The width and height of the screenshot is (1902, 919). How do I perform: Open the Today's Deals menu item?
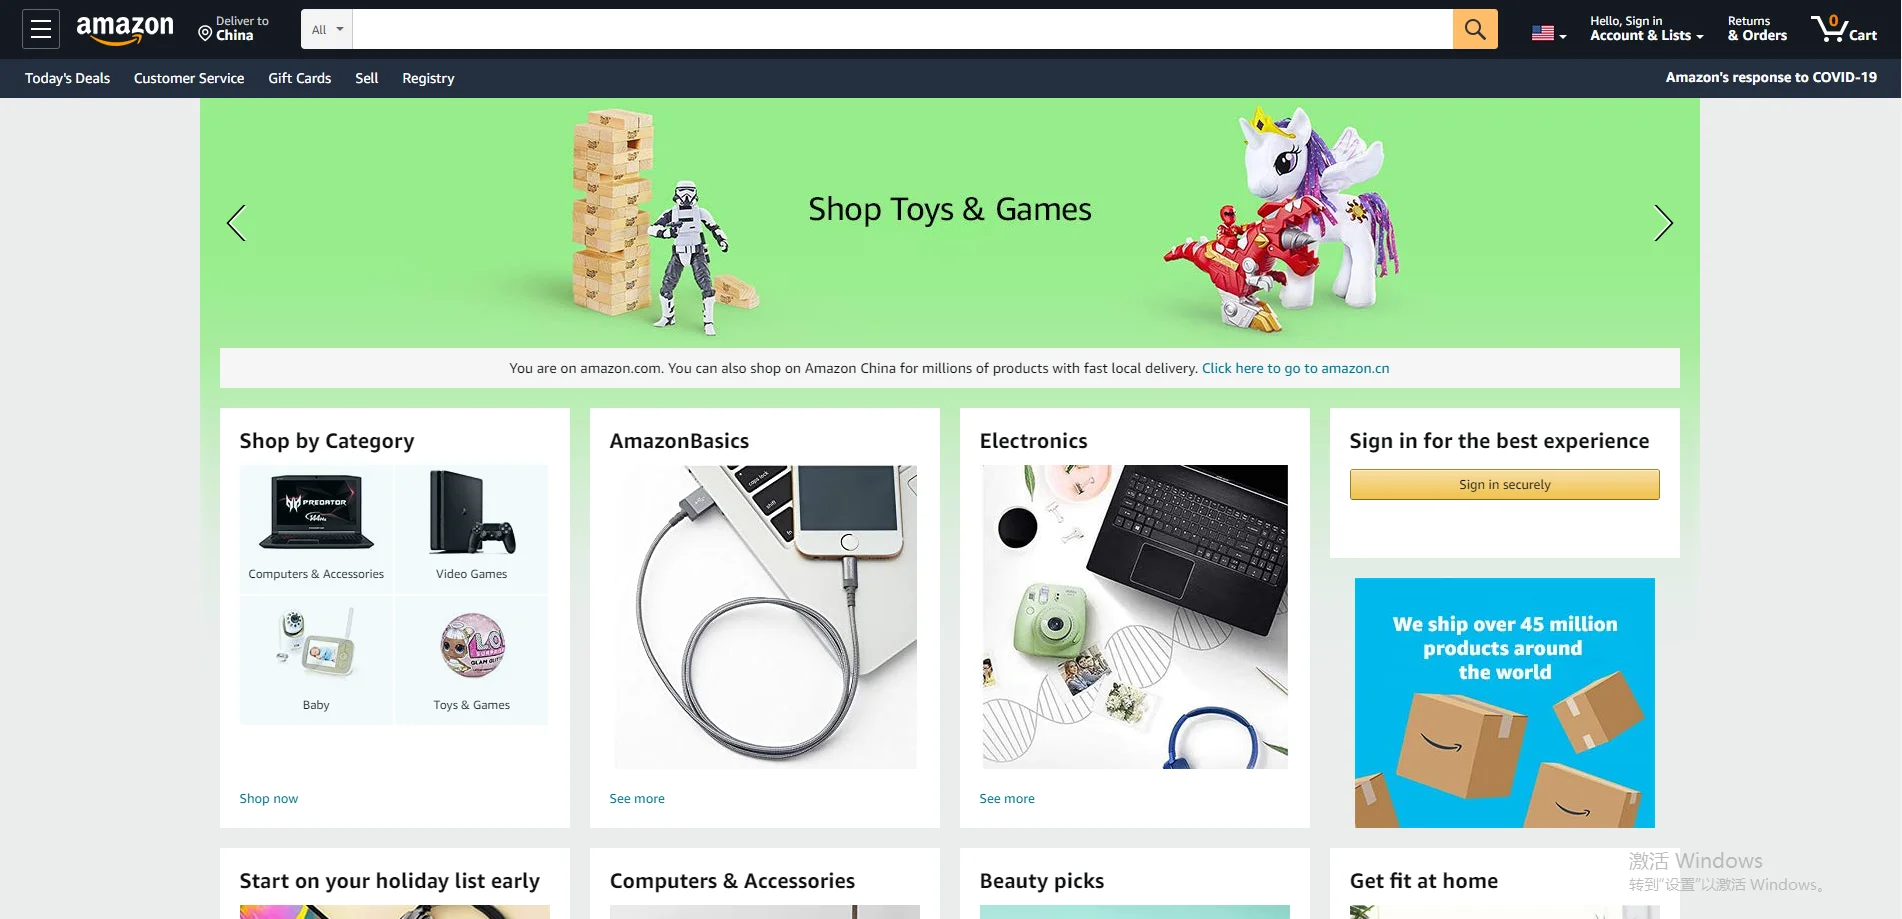pyautogui.click(x=67, y=78)
